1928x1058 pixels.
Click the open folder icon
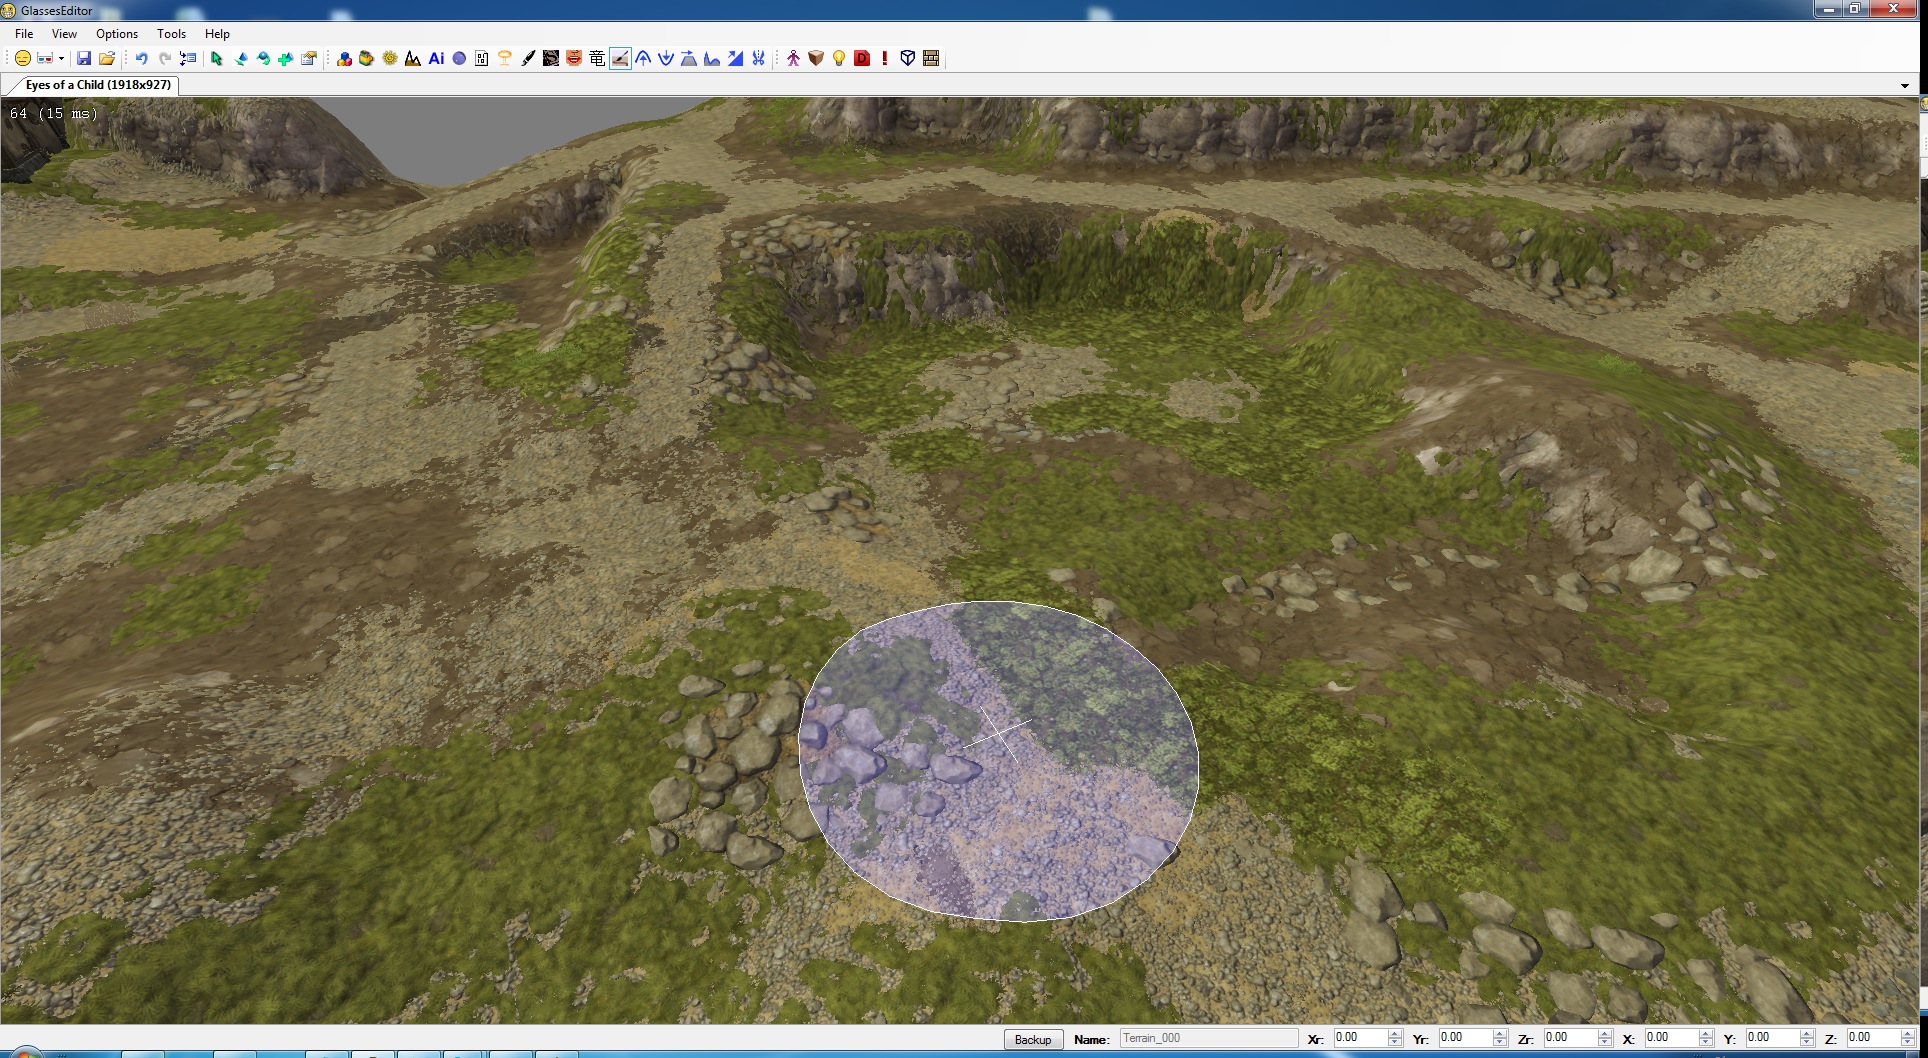(x=107, y=59)
